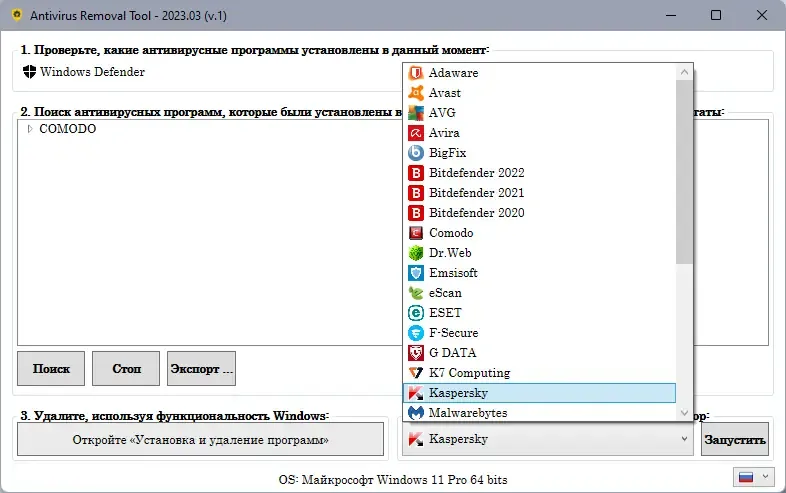Click the dropdown list scroll up arrow
The width and height of the screenshot is (786, 493).
point(684,72)
